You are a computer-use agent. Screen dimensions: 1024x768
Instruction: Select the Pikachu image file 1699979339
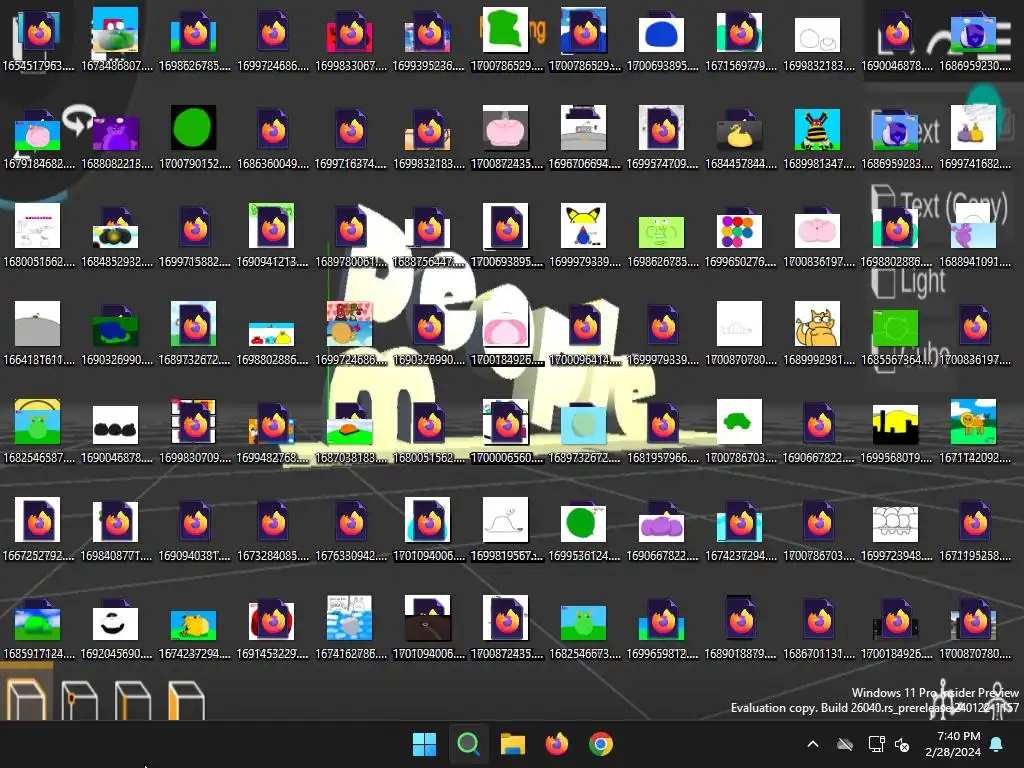tap(584, 235)
